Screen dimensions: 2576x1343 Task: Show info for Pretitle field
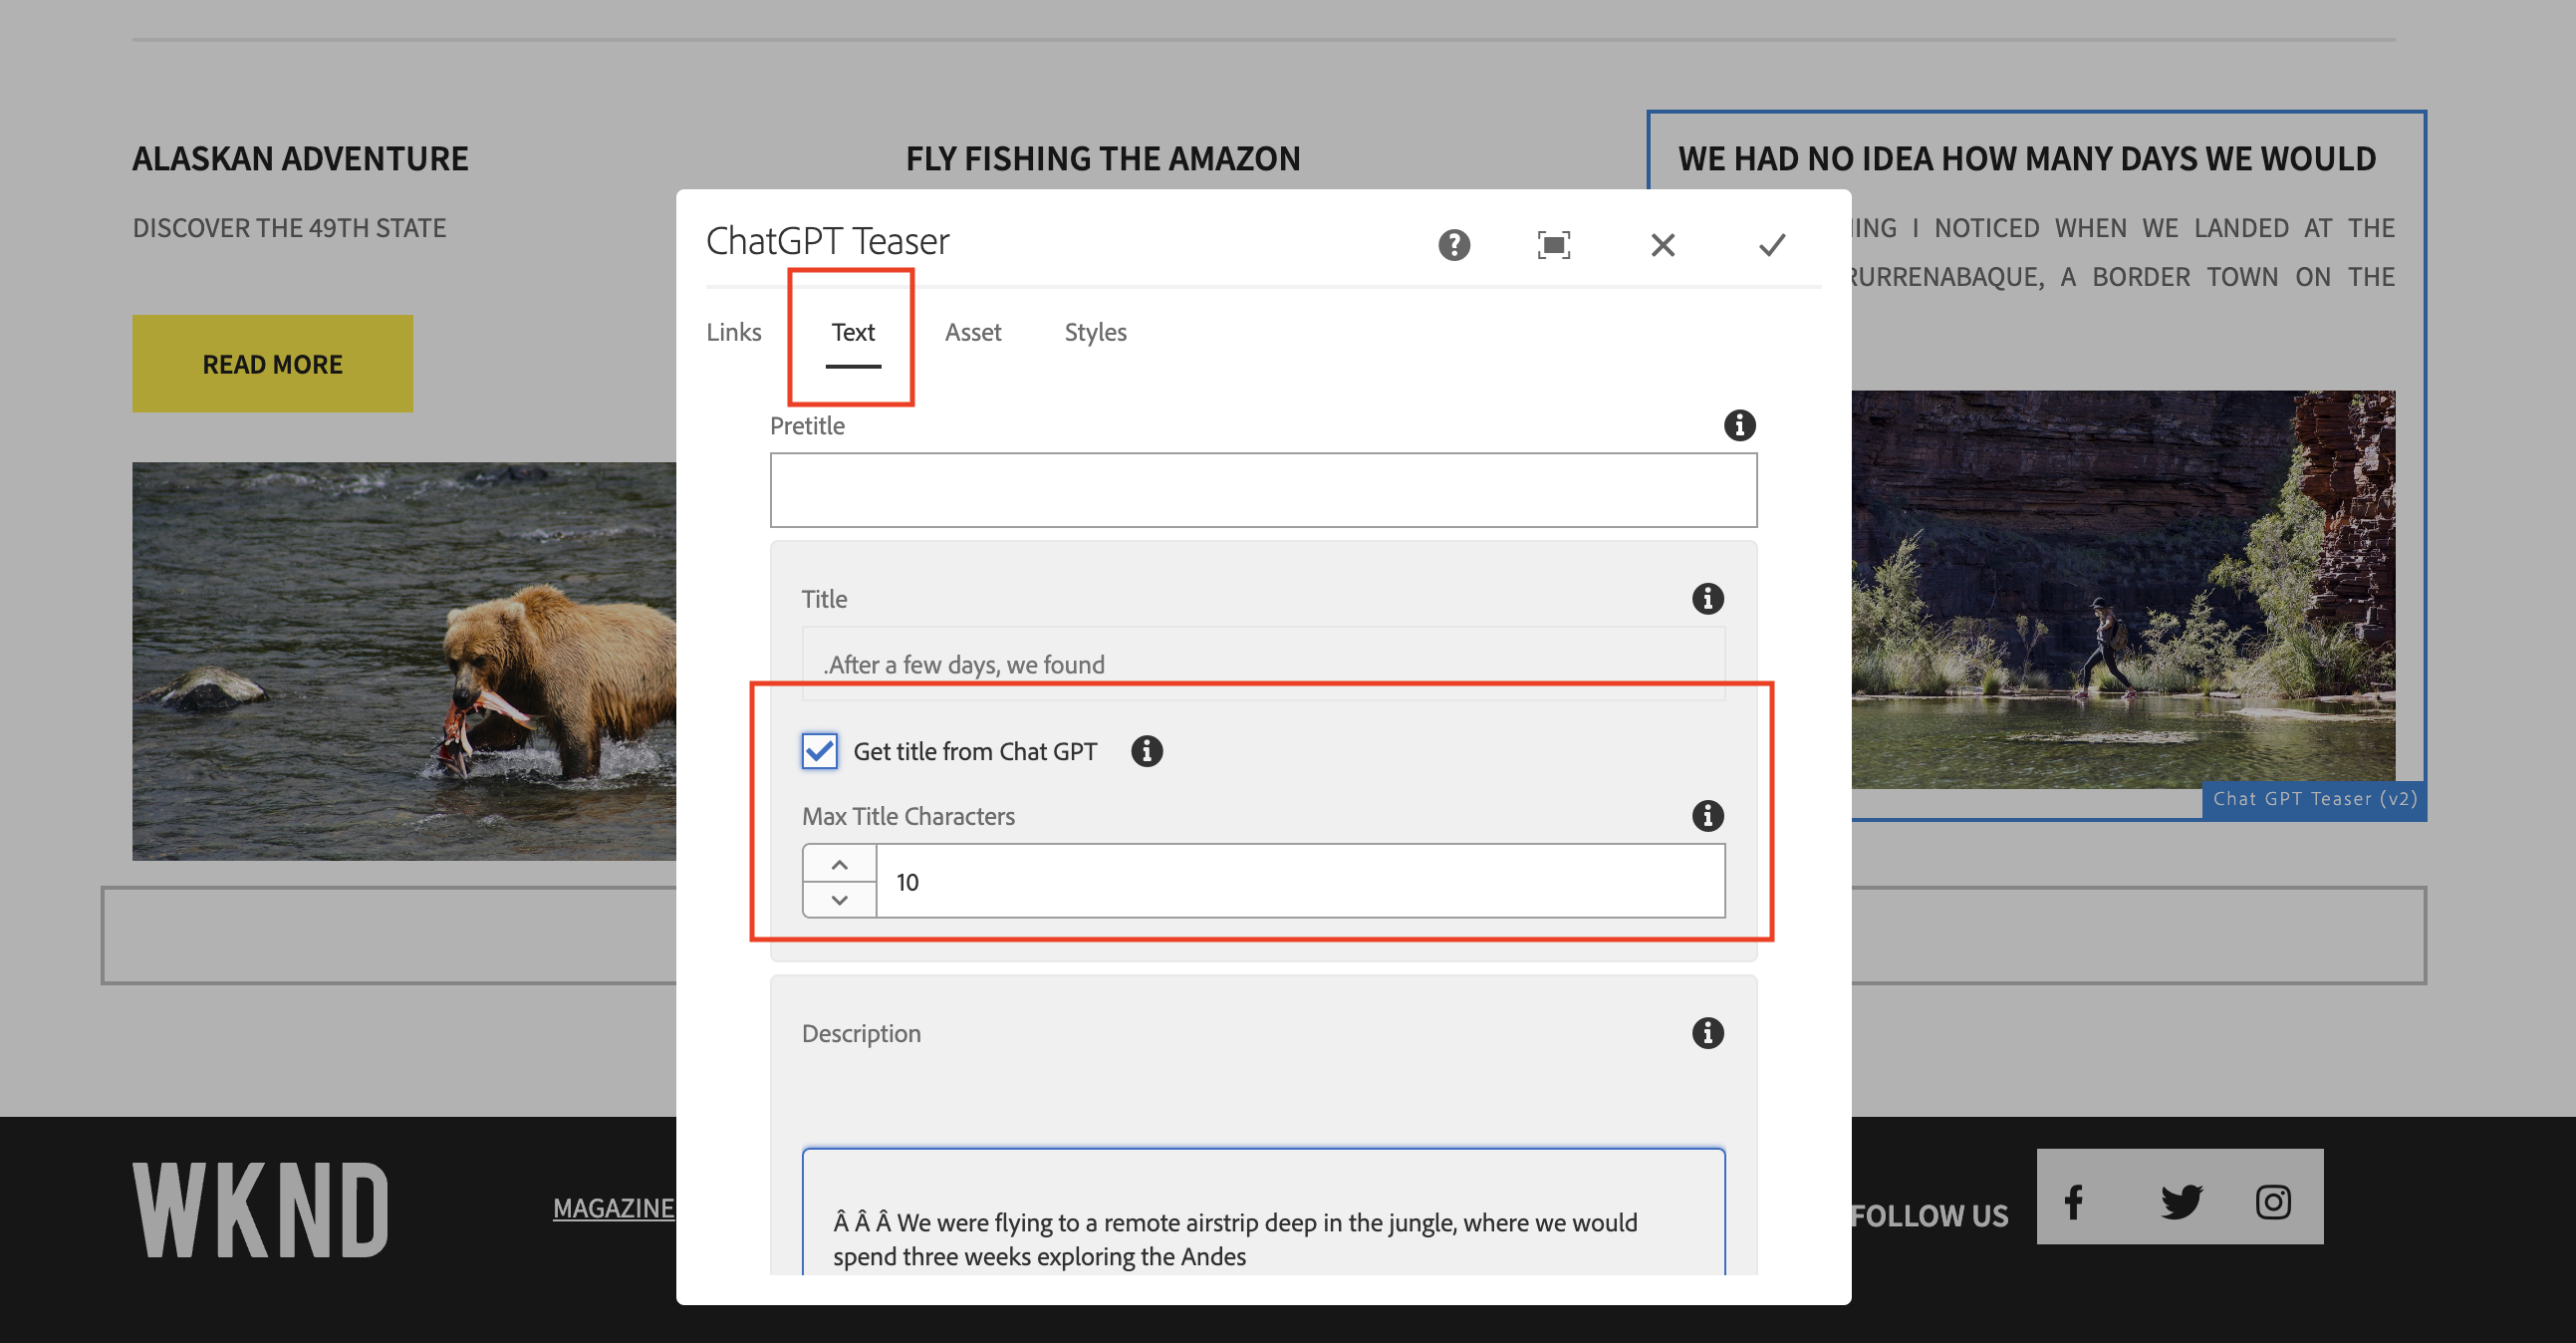(1739, 425)
